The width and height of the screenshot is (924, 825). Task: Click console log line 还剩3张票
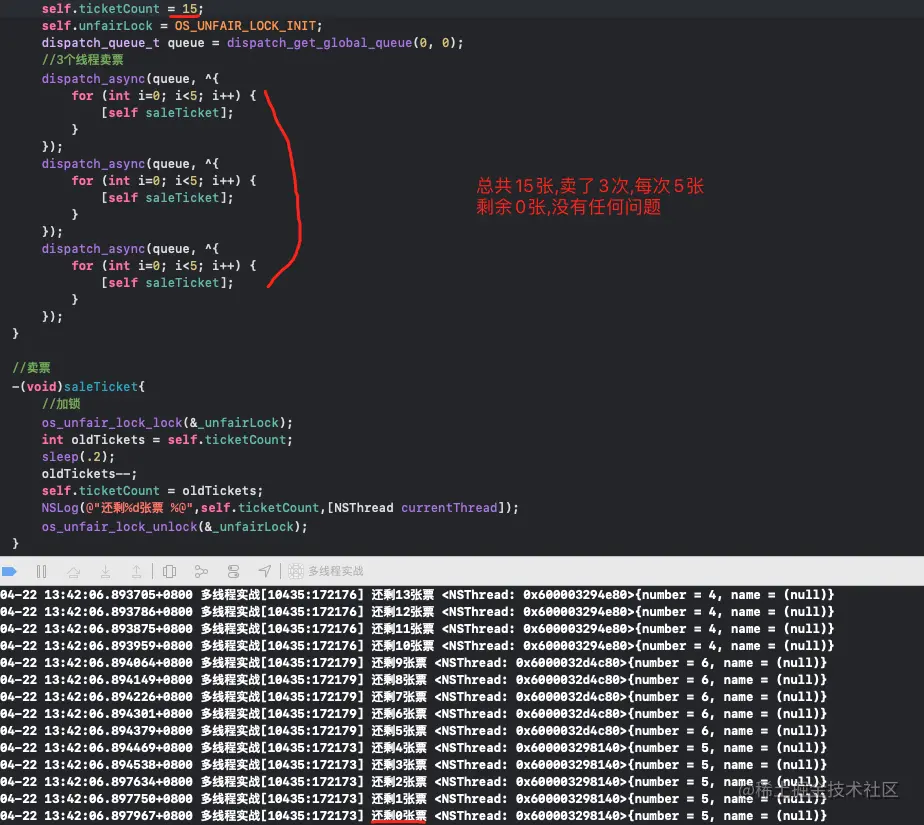(x=414, y=765)
